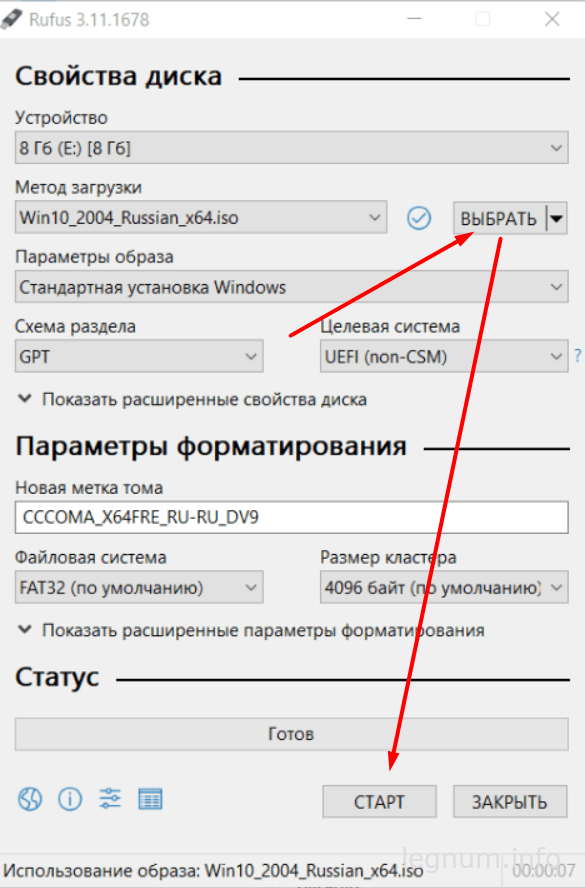Click the Rufus USB drive title icon
Screen dimensions: 585x888
pyautogui.click(x=11, y=19)
